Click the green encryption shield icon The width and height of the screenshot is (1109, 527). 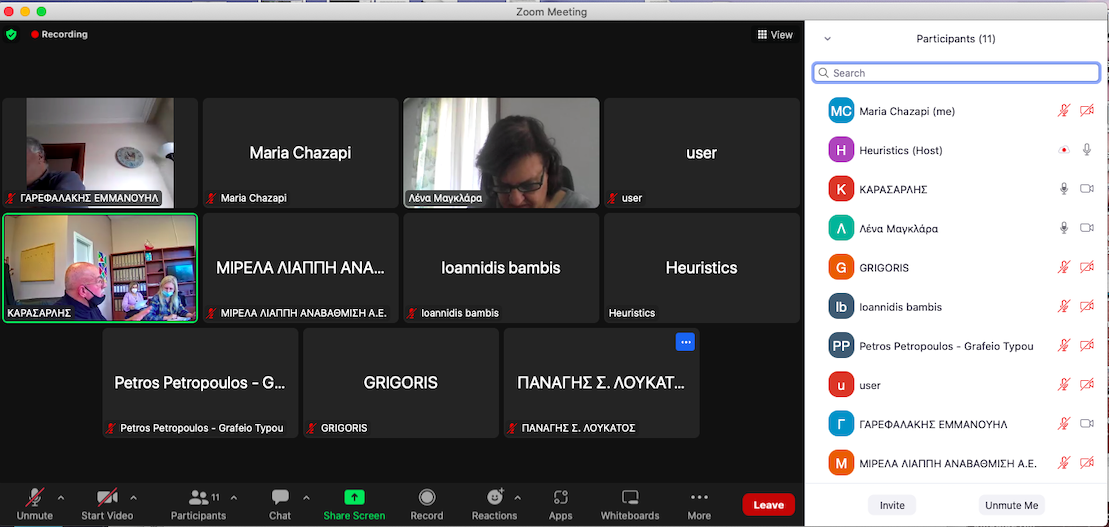(x=11, y=34)
